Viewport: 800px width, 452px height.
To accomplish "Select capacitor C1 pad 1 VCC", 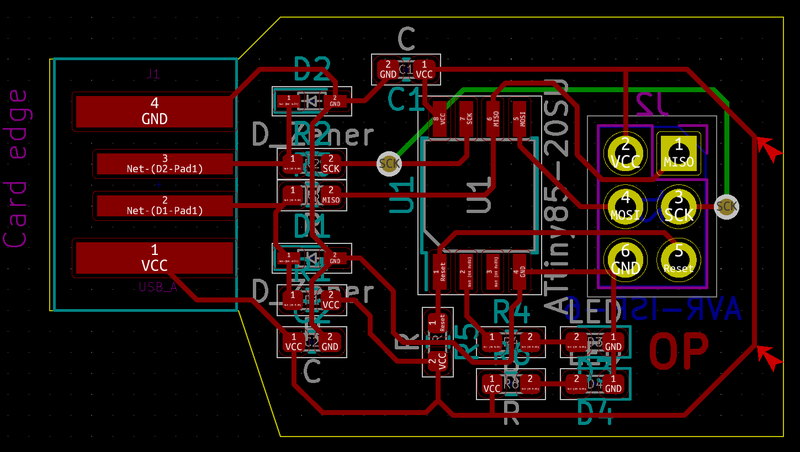I will [424, 69].
